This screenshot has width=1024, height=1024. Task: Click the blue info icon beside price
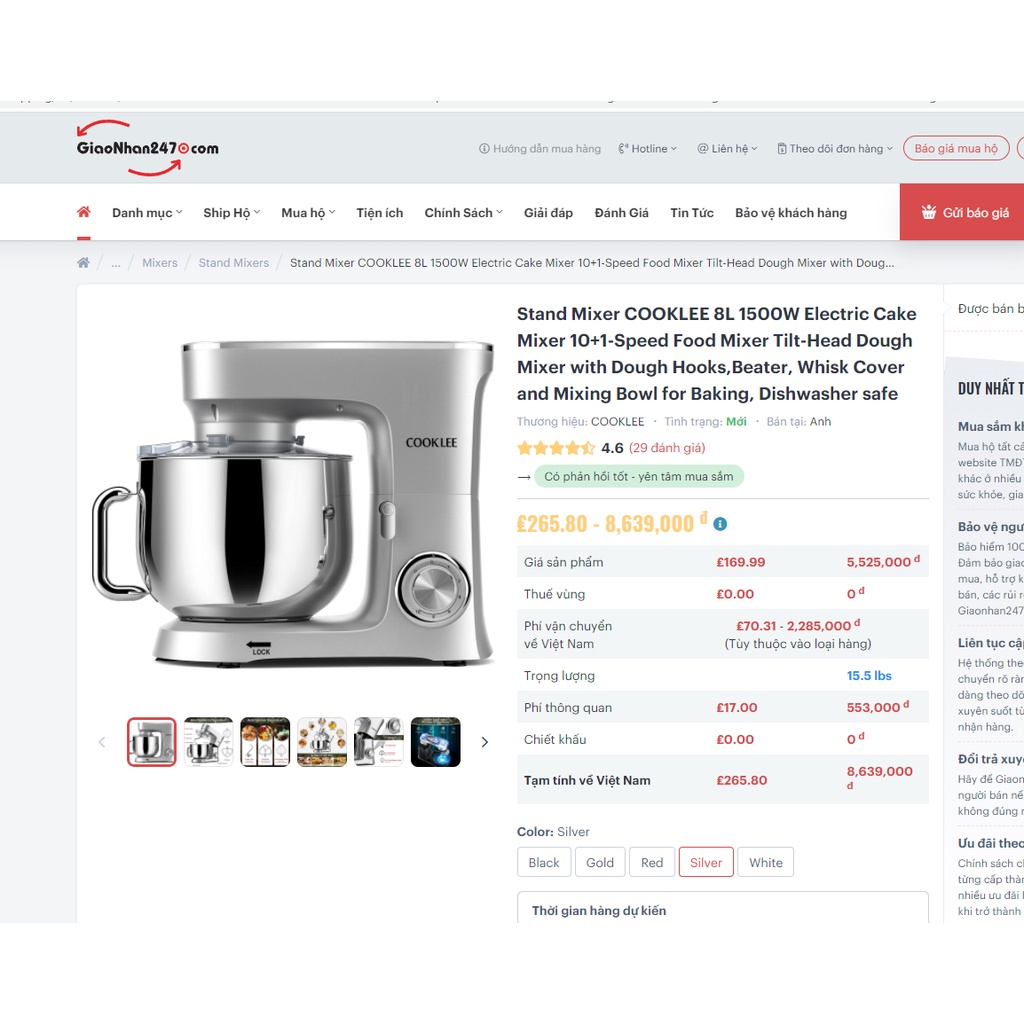pos(720,524)
